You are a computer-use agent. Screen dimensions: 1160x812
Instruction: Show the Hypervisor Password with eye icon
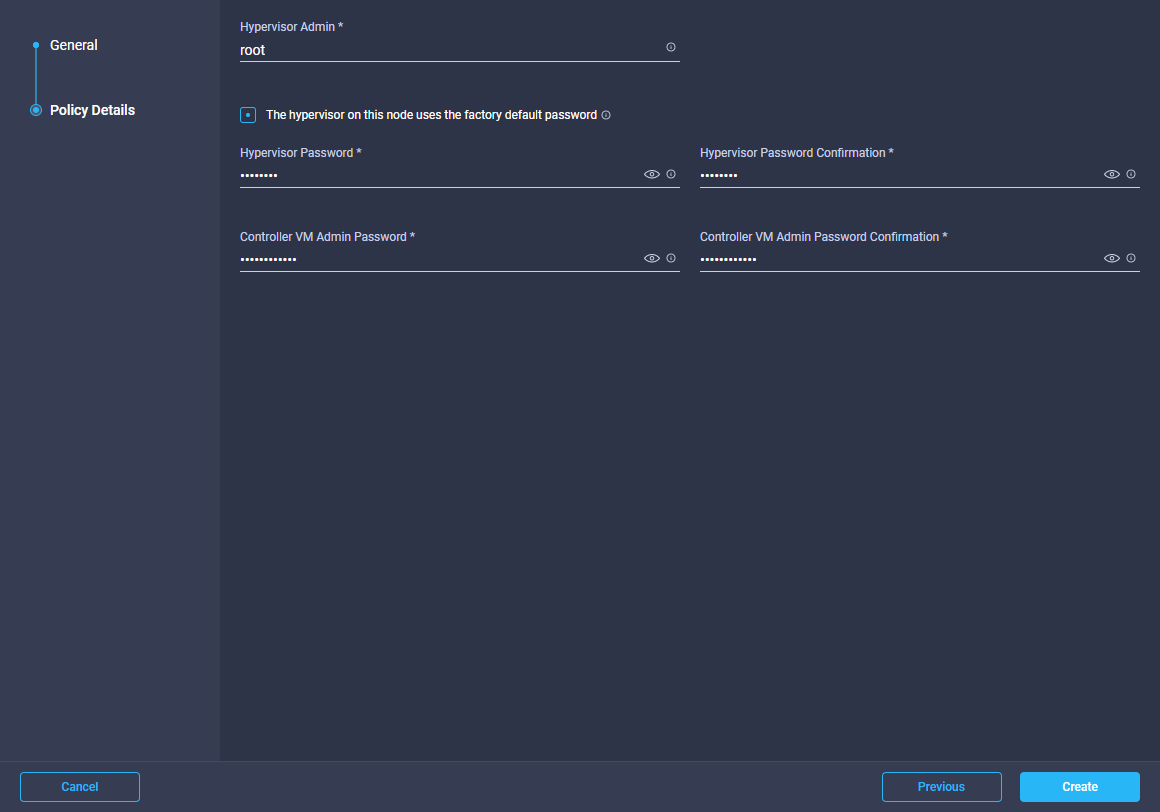(x=652, y=174)
